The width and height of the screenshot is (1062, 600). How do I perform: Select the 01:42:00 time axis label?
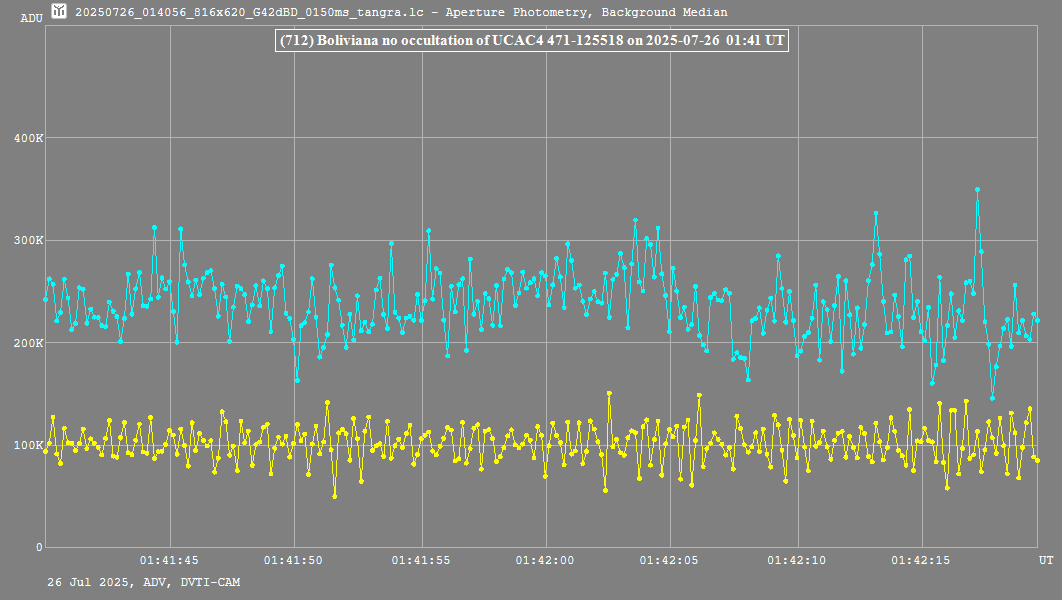coord(546,560)
